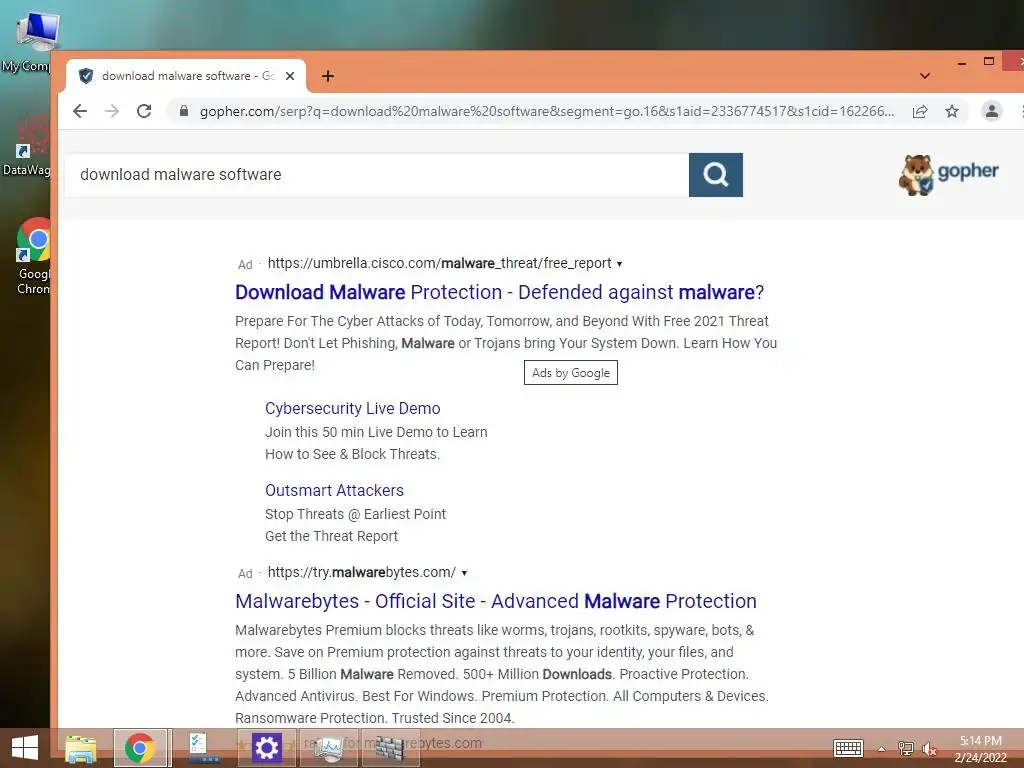Screen dimensions: 1024x768
Task: Click the umbrella.cisco.com ad URL text
Action: coord(440,263)
